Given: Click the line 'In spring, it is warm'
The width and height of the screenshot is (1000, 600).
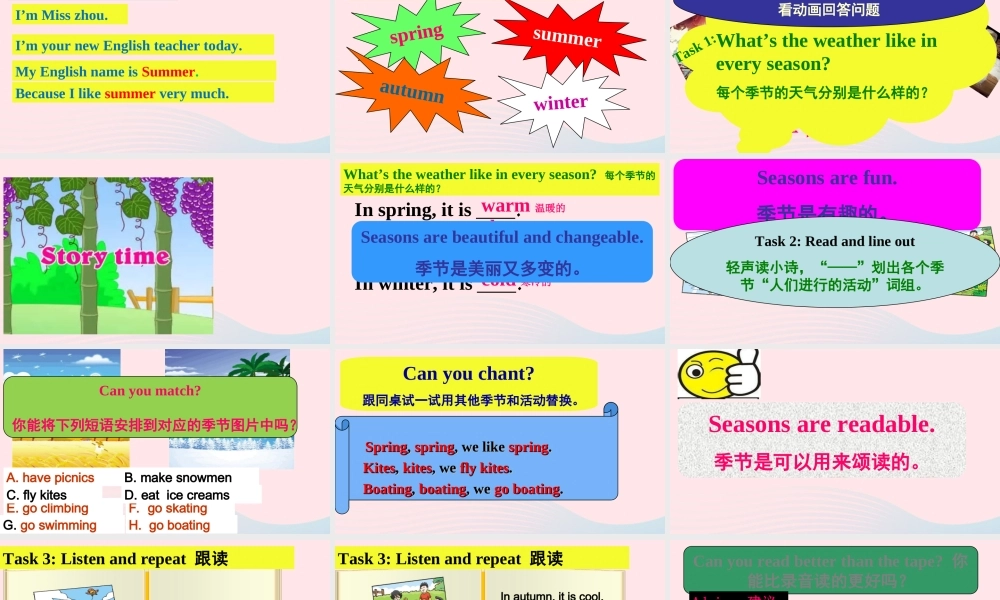Looking at the screenshot, I should click(442, 209).
